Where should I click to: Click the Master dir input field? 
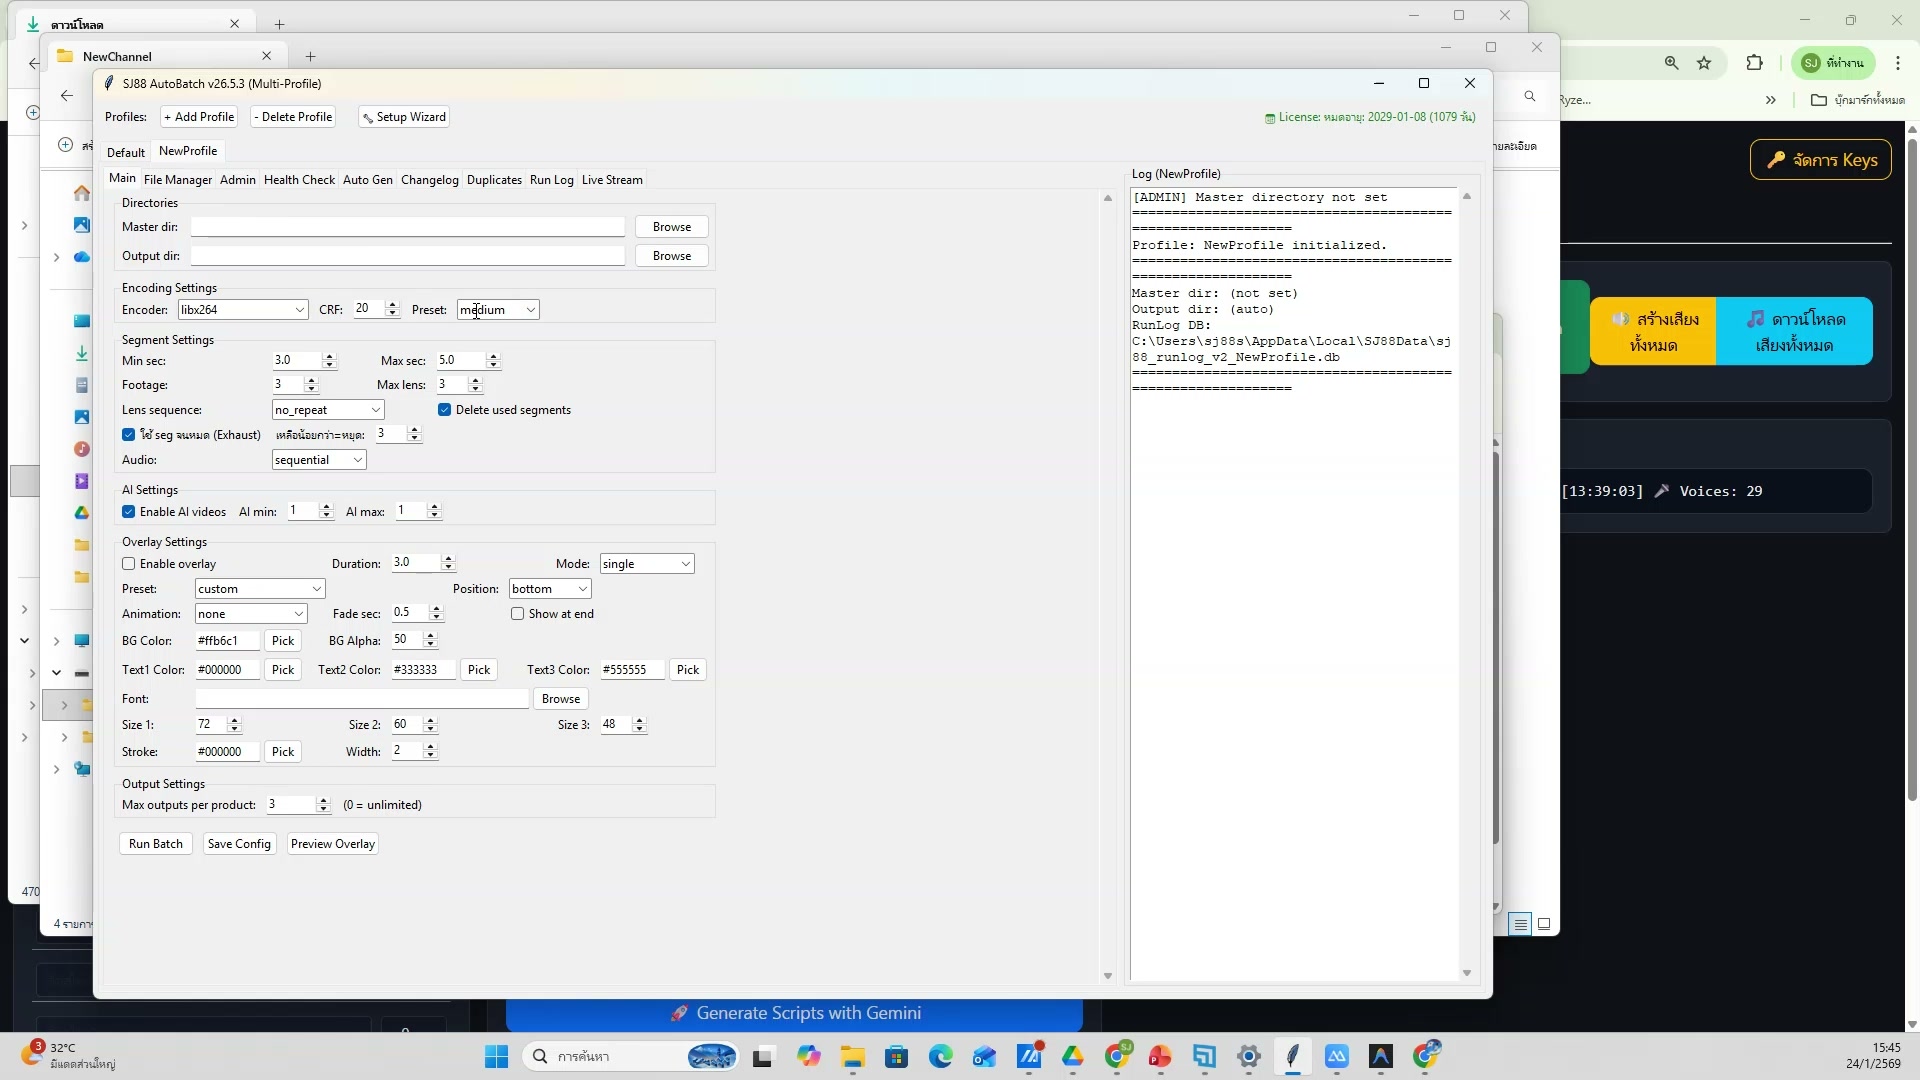pyautogui.click(x=407, y=227)
